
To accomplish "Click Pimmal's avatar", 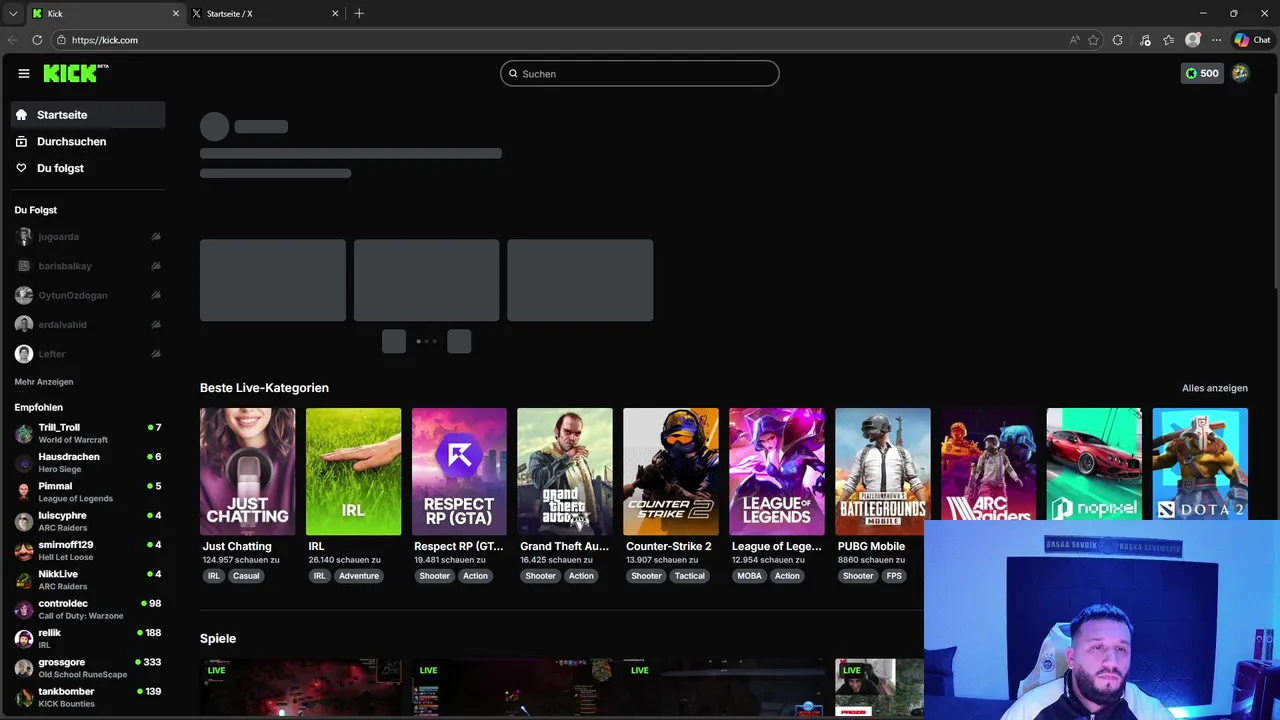I will click(x=24, y=492).
